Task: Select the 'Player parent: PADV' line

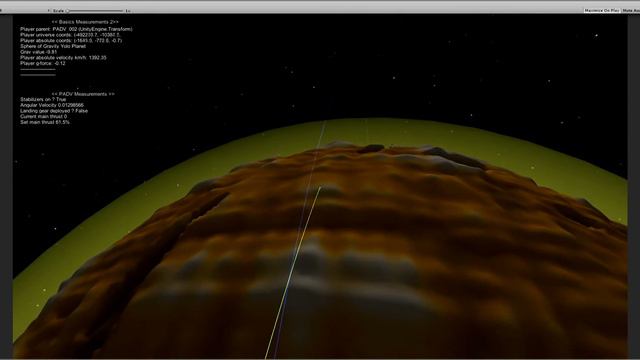Action: coord(76,29)
